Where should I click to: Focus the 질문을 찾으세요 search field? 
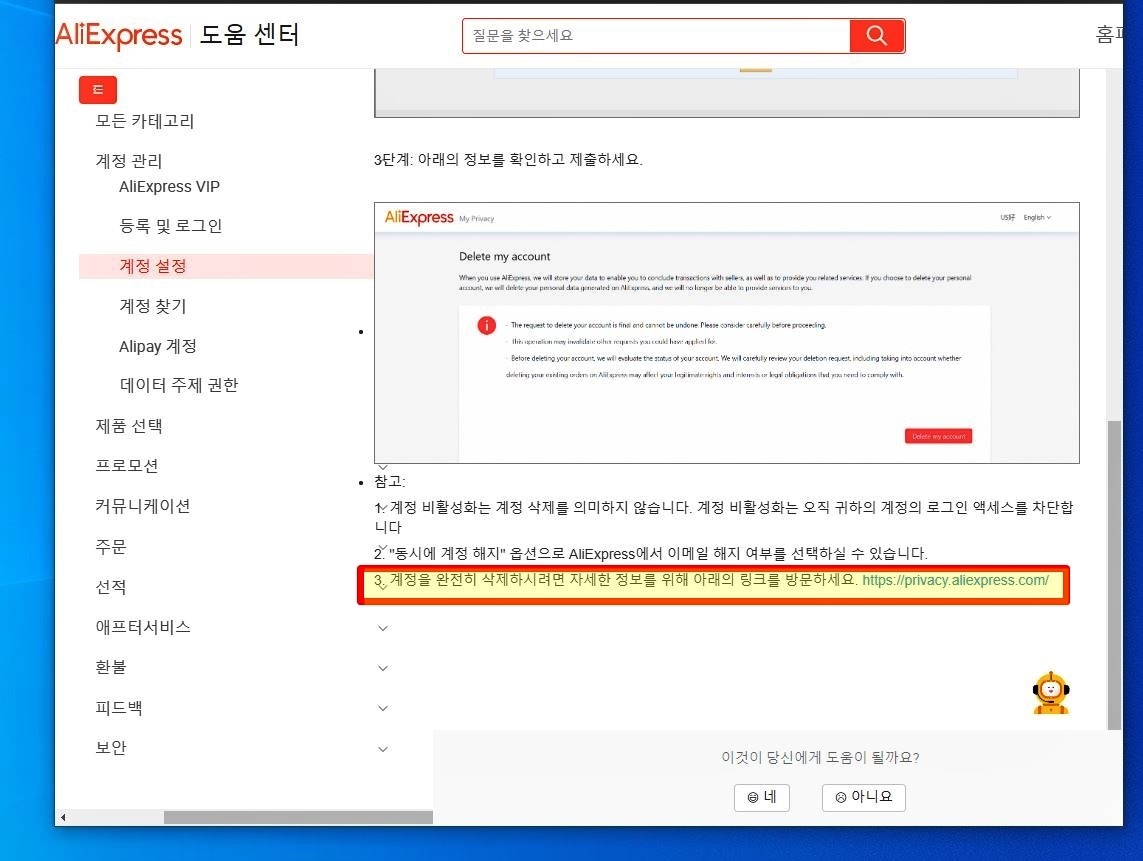(656, 36)
